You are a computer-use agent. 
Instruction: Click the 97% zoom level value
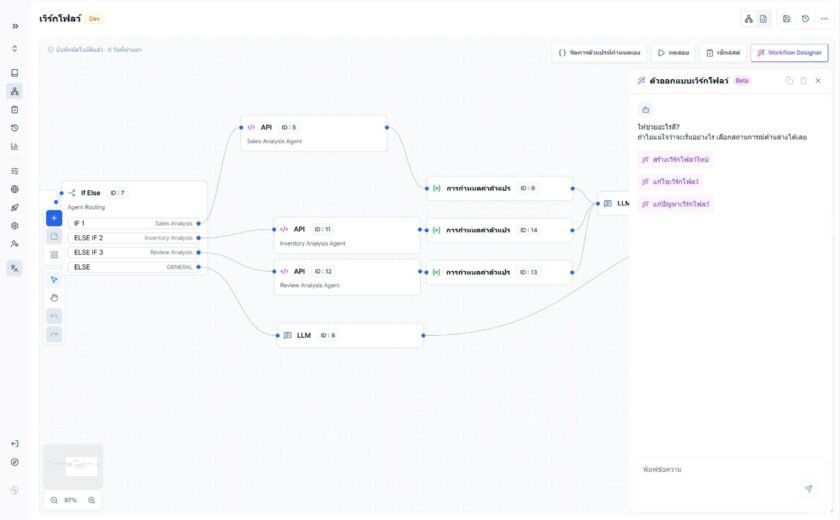pyautogui.click(x=71, y=500)
